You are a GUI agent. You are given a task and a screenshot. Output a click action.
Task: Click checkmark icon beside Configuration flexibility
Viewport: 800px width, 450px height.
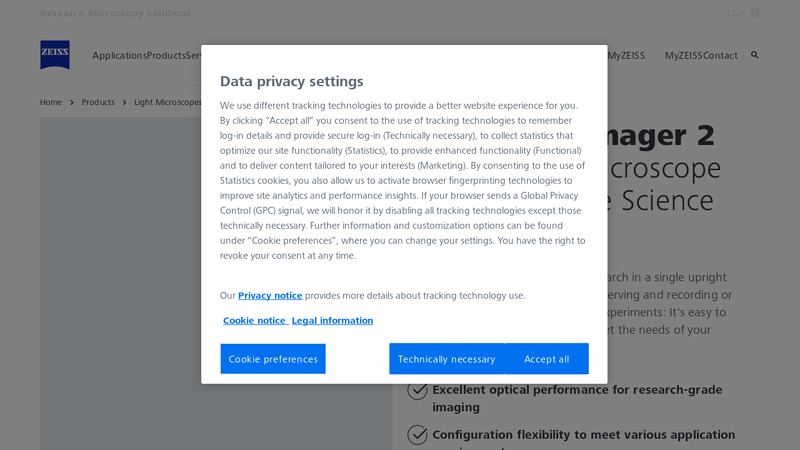[x=418, y=435]
